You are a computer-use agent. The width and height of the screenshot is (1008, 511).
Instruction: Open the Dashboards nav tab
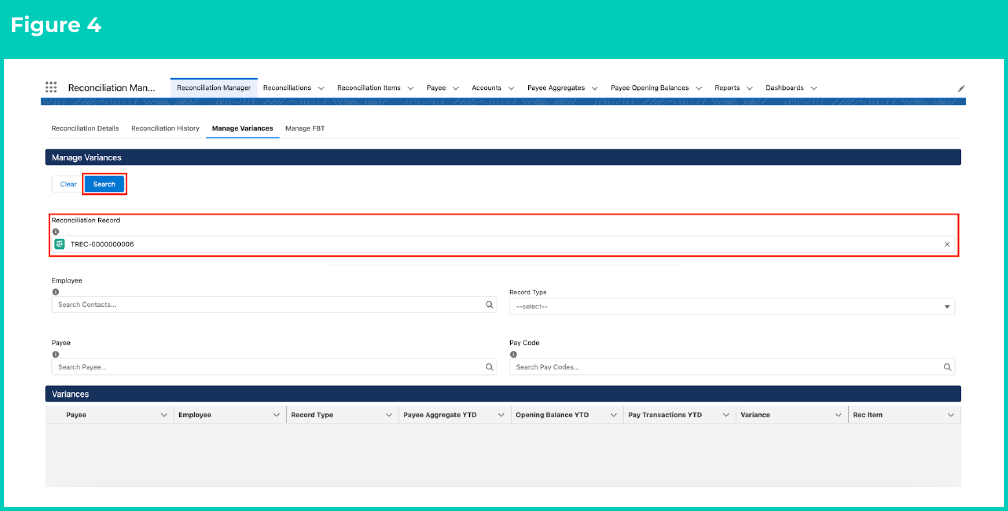(x=784, y=88)
